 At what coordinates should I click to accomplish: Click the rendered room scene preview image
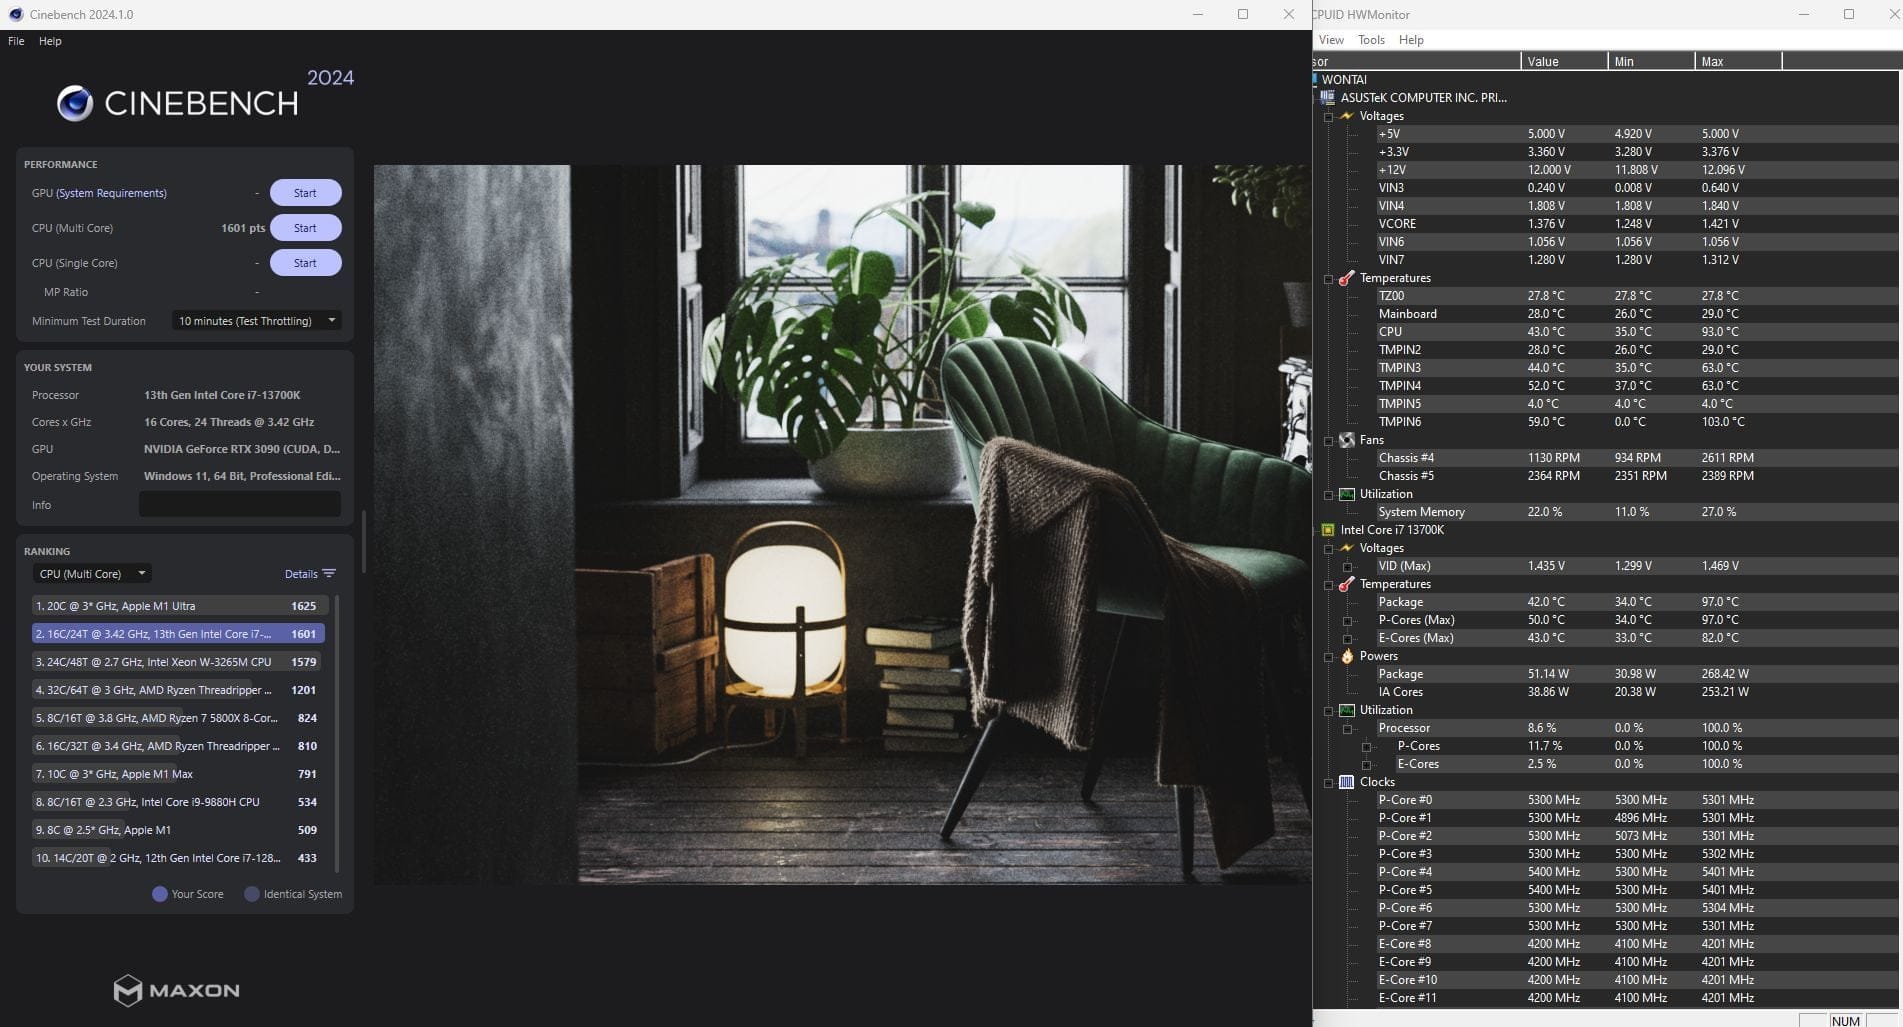[x=842, y=524]
